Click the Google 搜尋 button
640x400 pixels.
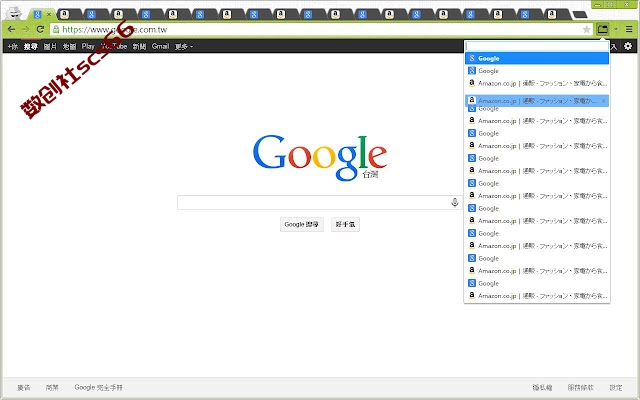coord(302,224)
